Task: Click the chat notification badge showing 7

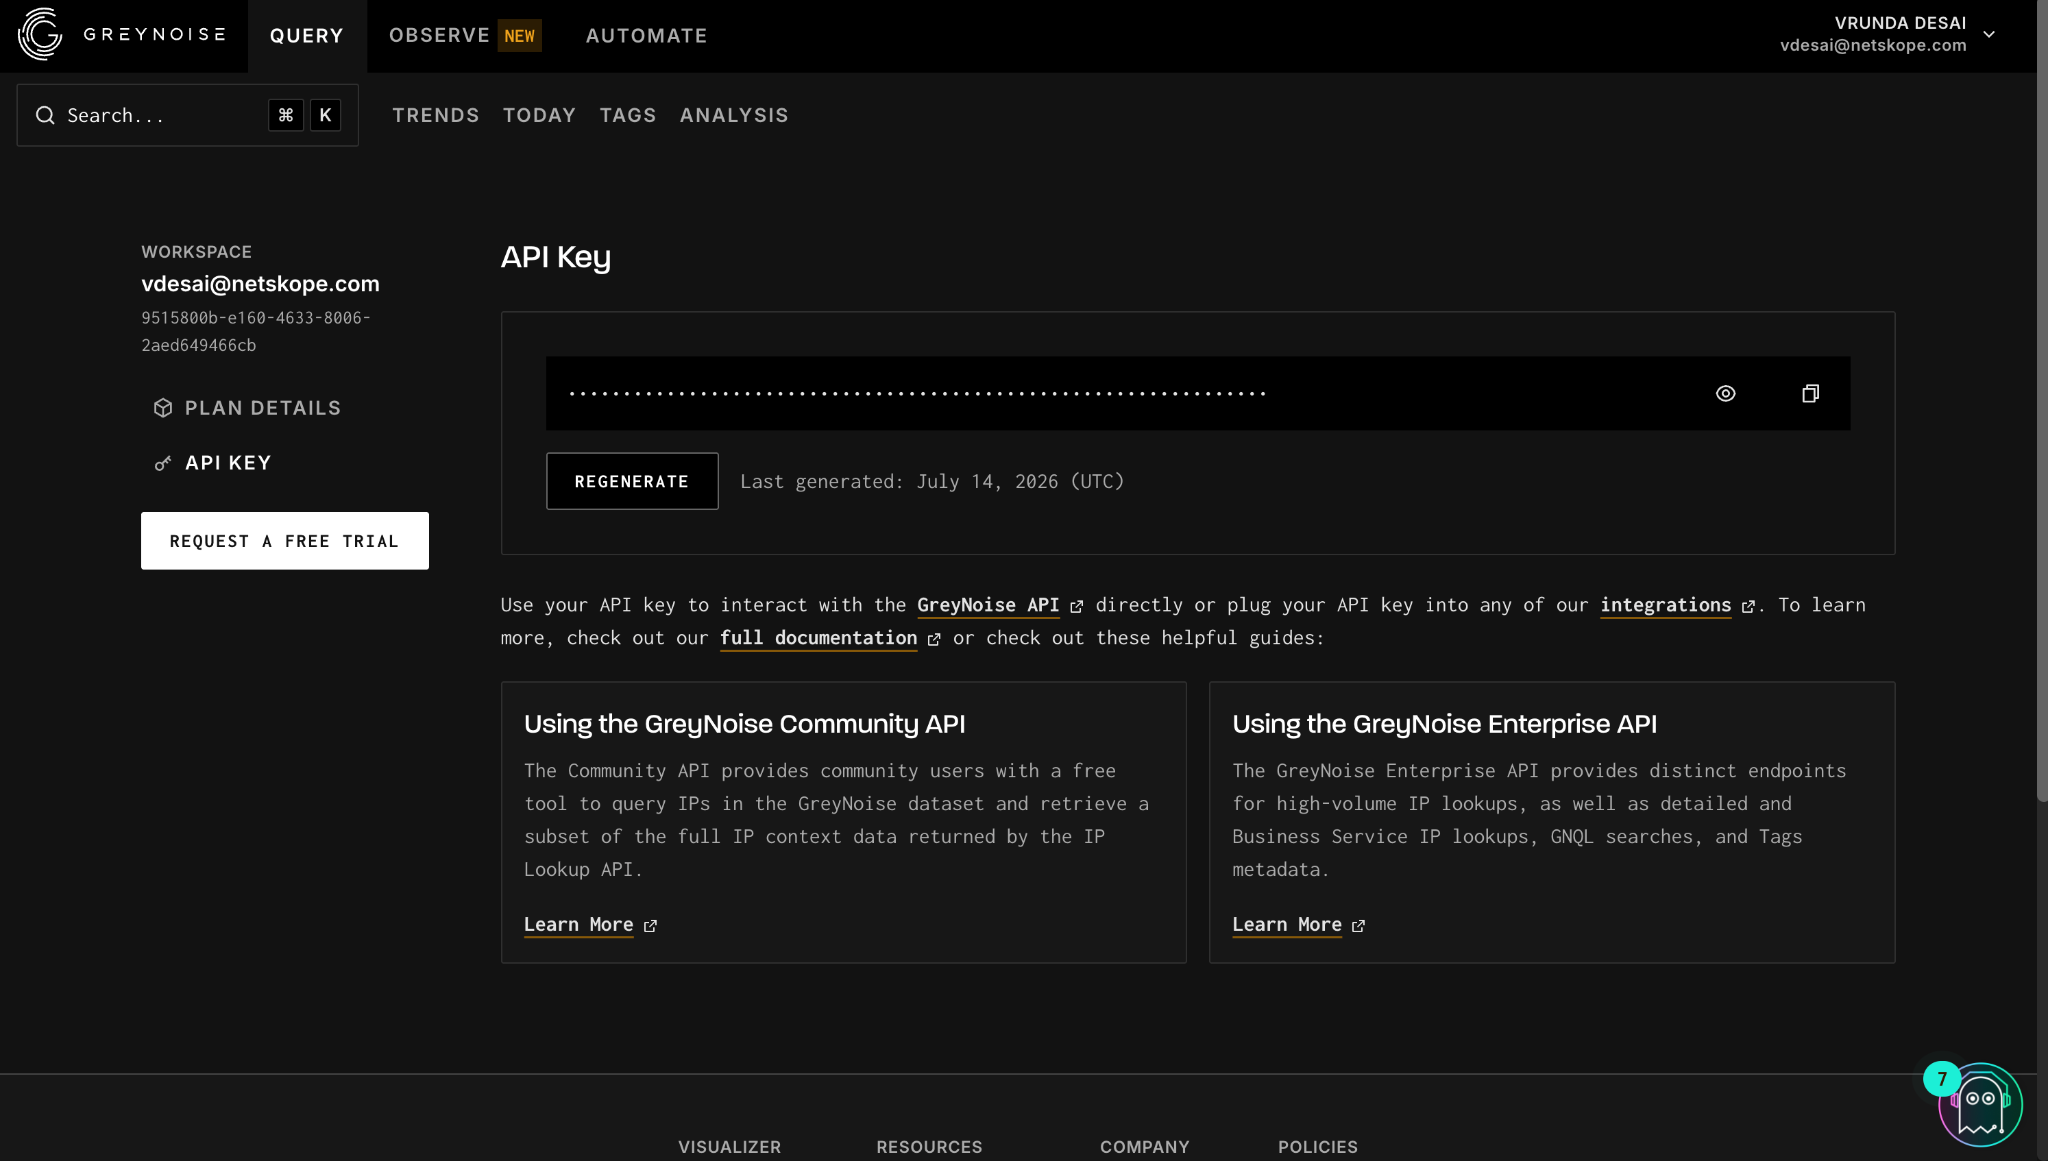Action: 1942,1079
